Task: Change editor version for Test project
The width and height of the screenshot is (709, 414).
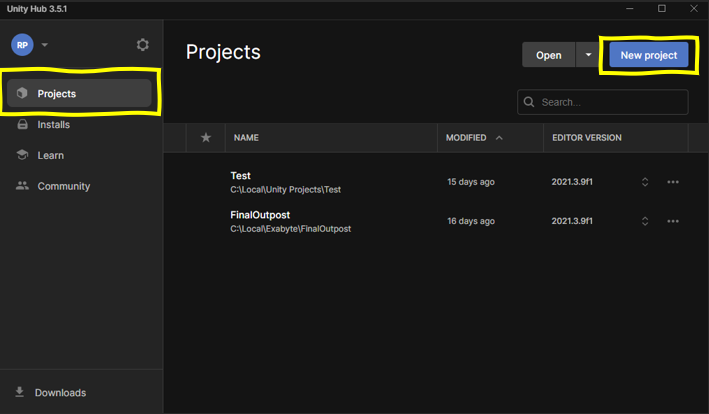Action: (645, 182)
